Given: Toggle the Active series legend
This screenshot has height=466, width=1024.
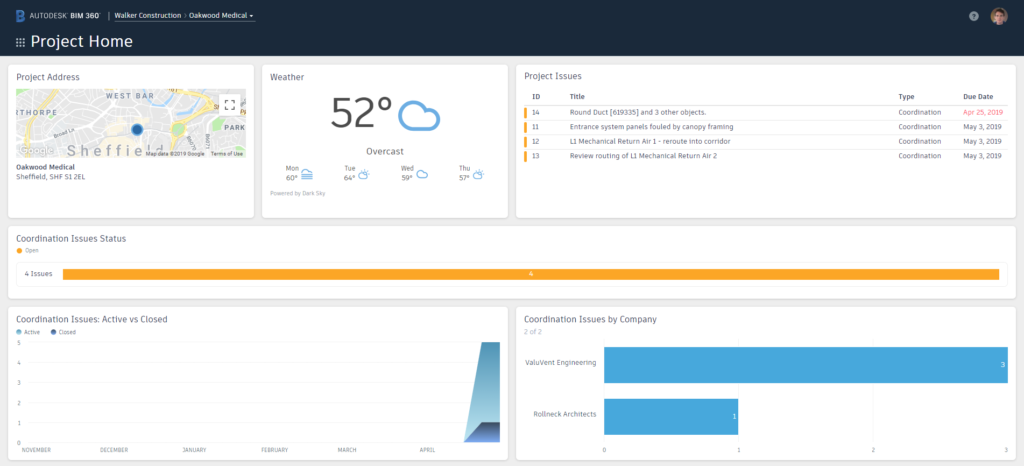Looking at the screenshot, I should coord(29,332).
